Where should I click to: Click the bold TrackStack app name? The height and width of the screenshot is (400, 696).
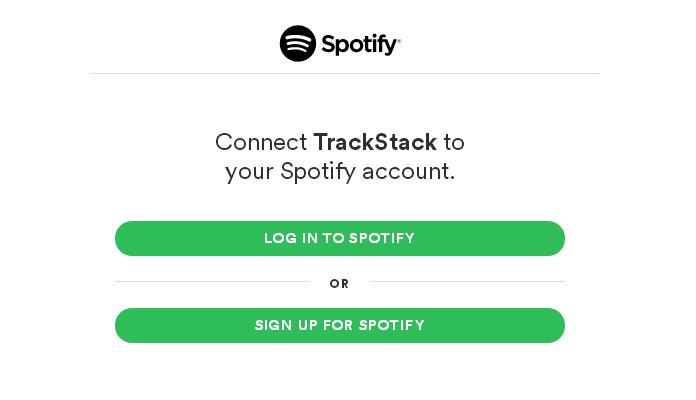tap(375, 142)
